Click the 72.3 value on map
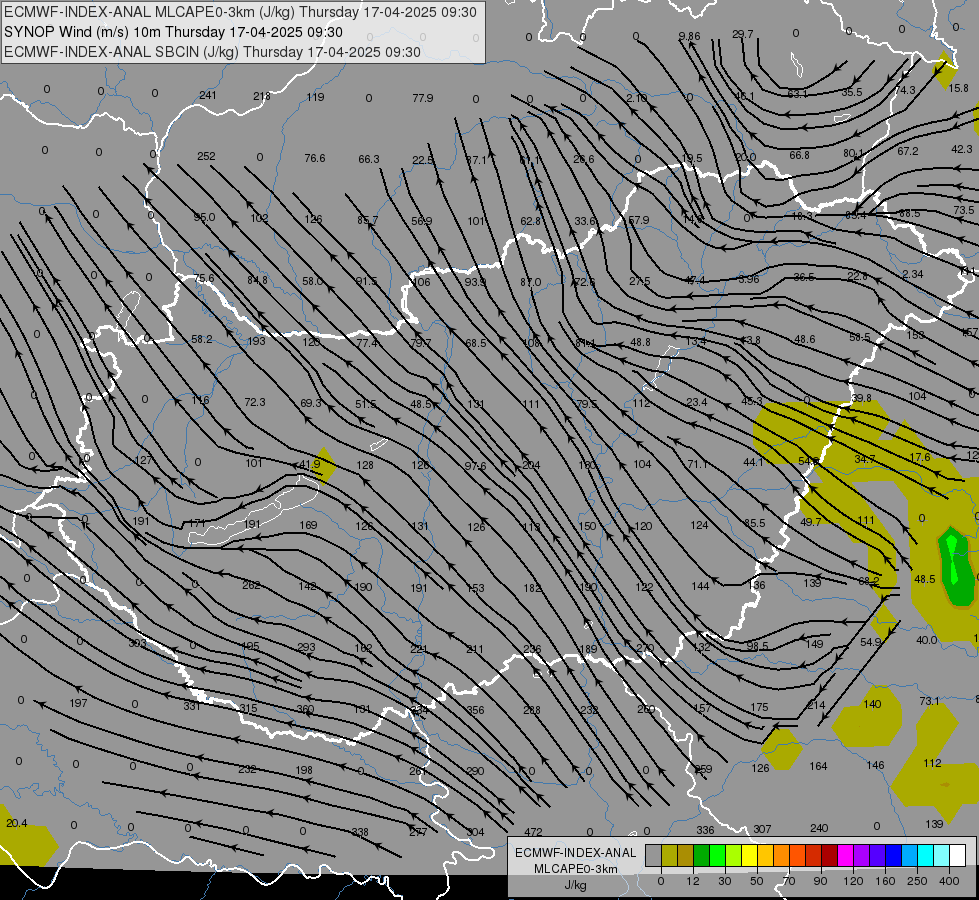 (255, 402)
